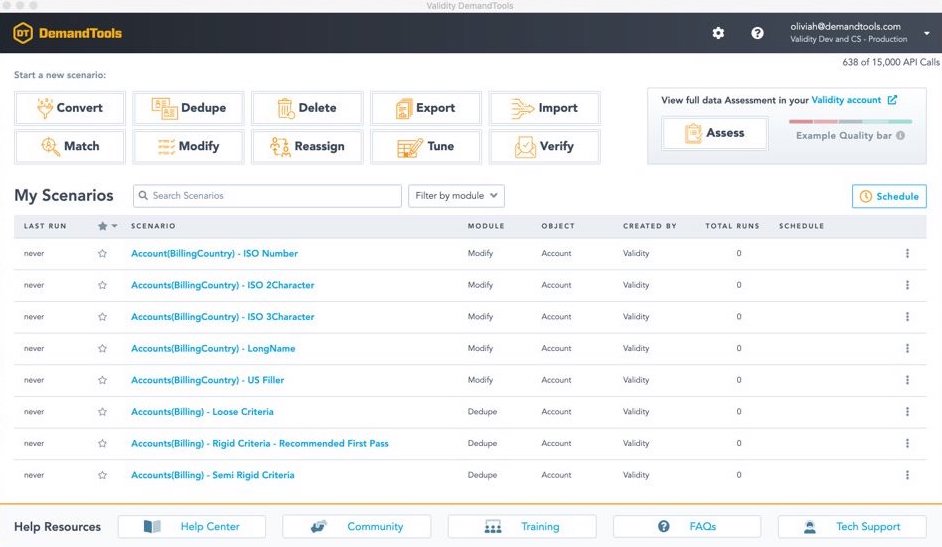Open the Tech Support resource
The width and height of the screenshot is (942, 547).
point(852,527)
